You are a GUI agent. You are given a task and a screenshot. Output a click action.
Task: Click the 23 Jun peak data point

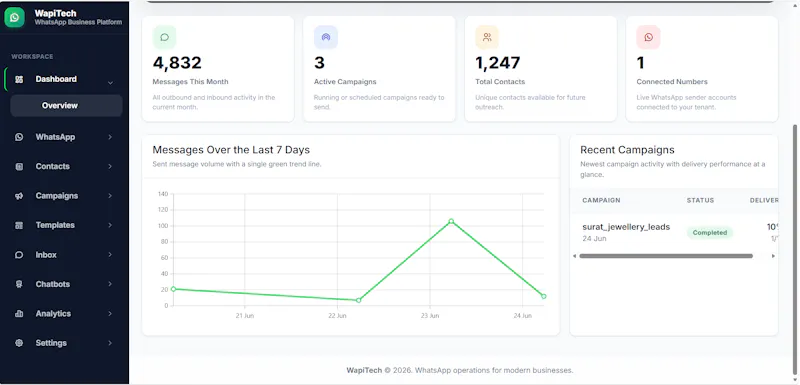click(x=451, y=221)
